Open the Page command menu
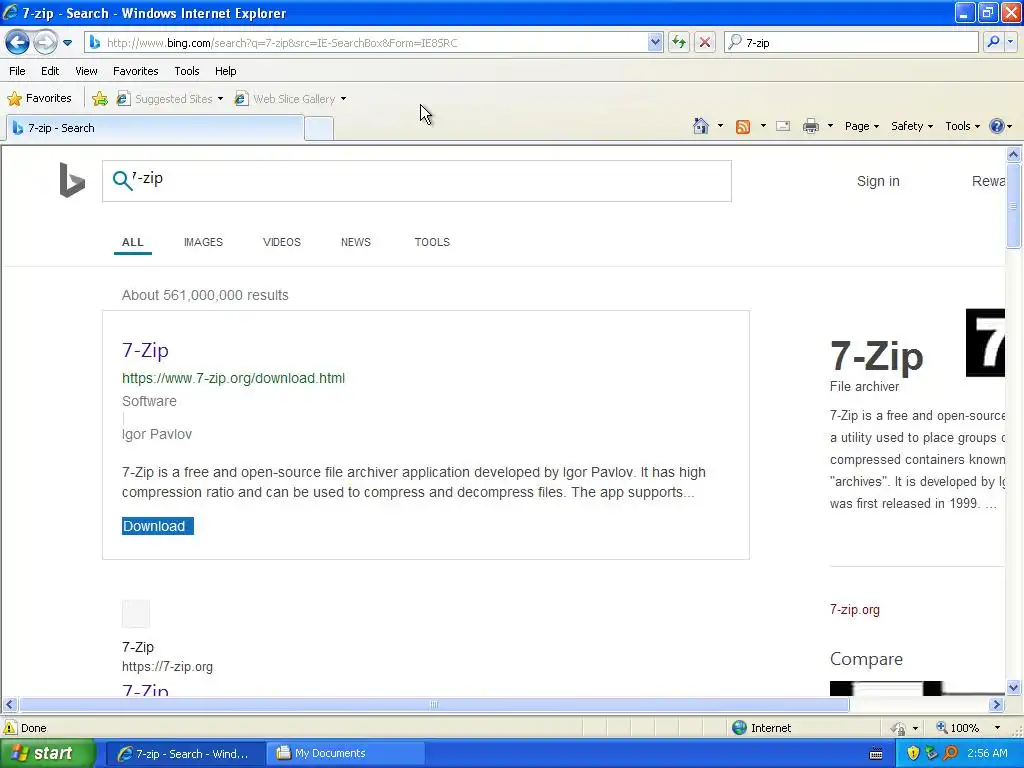Screen dimensions: 1024x768 (x=862, y=126)
